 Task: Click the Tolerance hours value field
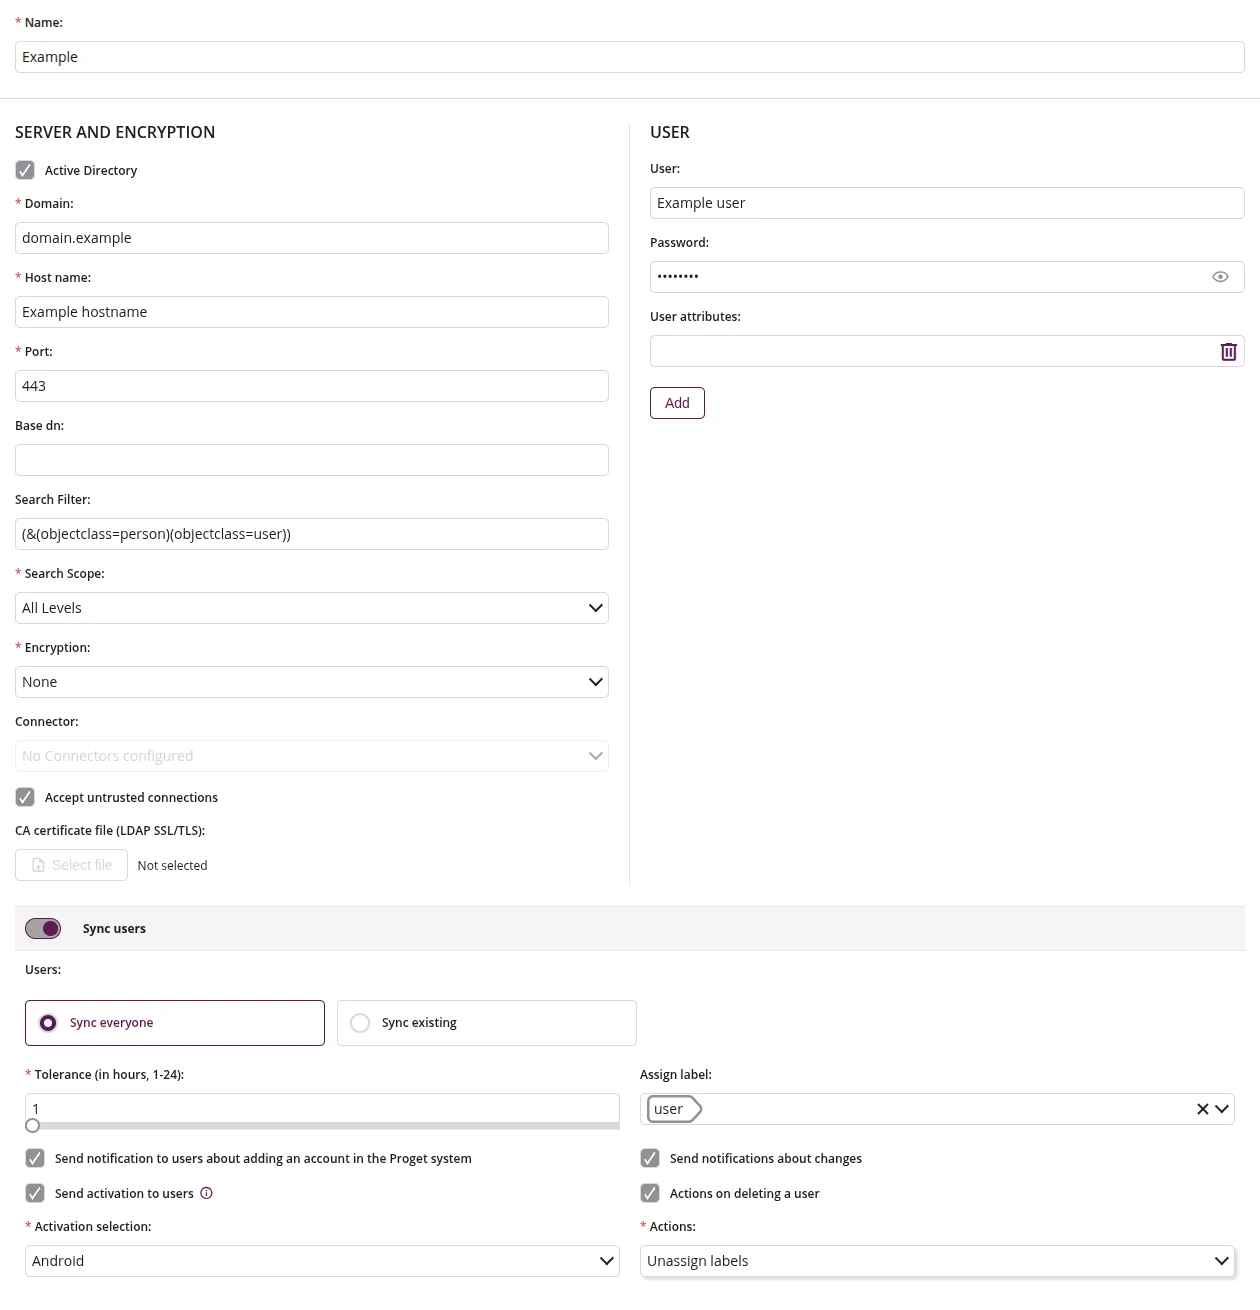(x=322, y=1108)
